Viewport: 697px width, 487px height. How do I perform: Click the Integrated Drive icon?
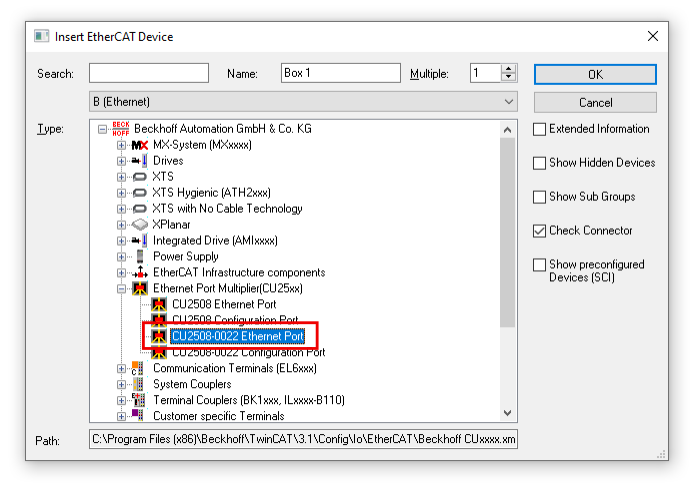(x=140, y=241)
